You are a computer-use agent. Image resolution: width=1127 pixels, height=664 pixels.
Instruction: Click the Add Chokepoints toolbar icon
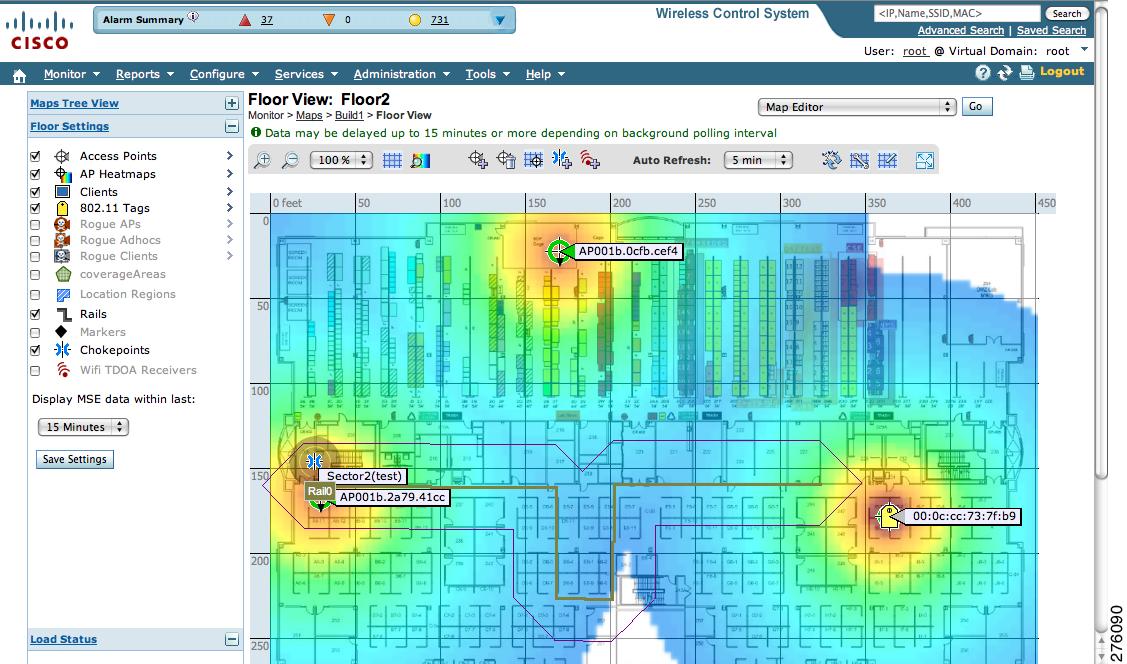[x=562, y=160]
